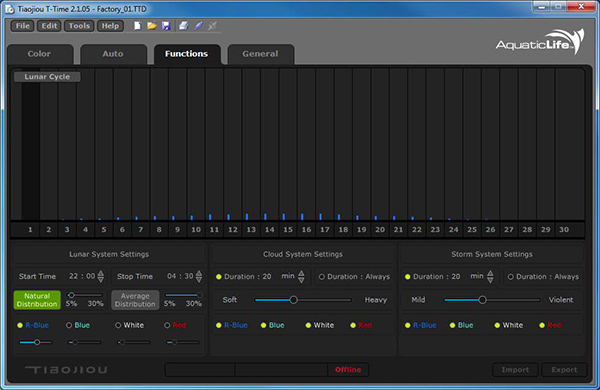Viewport: 600px width, 390px height.
Task: Increase Storm duration minutes with up arrow
Action: 491,273
